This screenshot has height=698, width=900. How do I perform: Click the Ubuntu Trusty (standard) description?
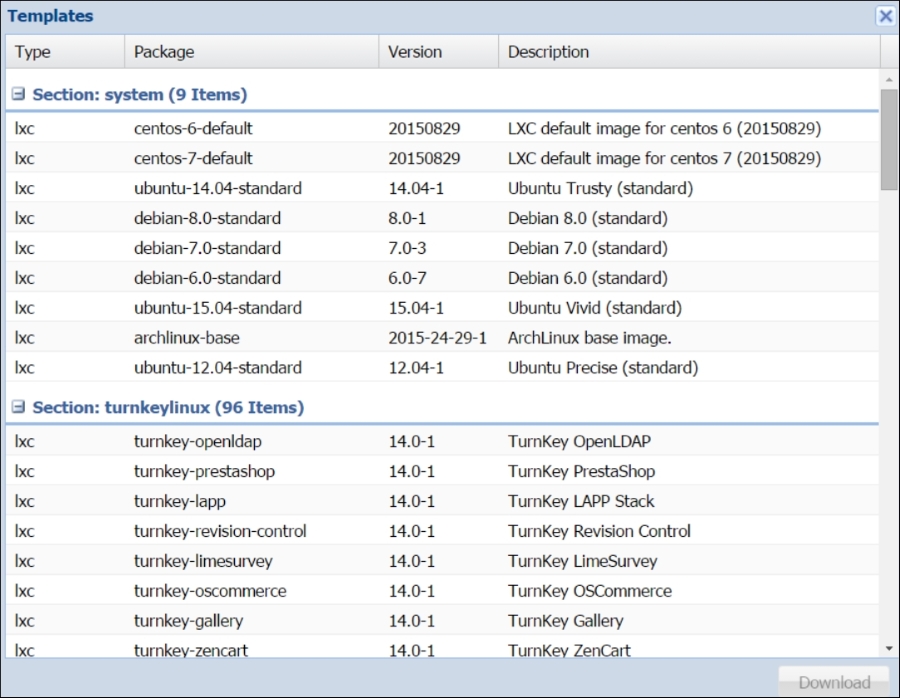click(600, 188)
